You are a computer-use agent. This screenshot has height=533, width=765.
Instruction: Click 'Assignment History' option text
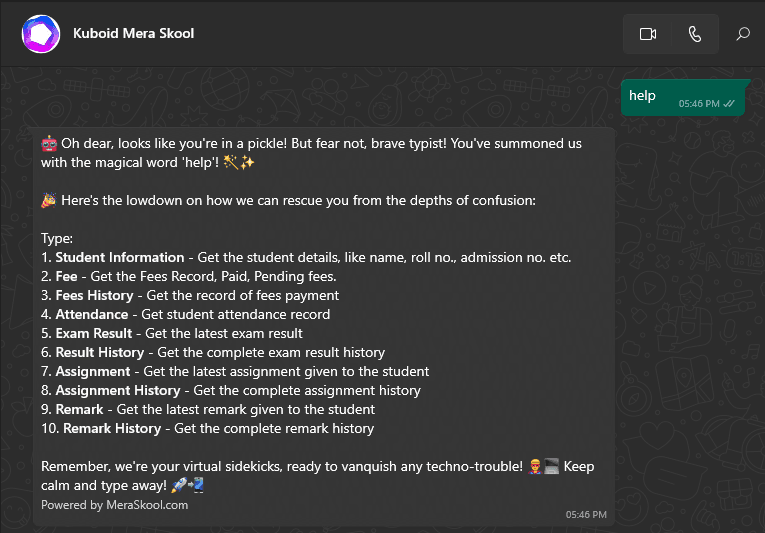118,390
